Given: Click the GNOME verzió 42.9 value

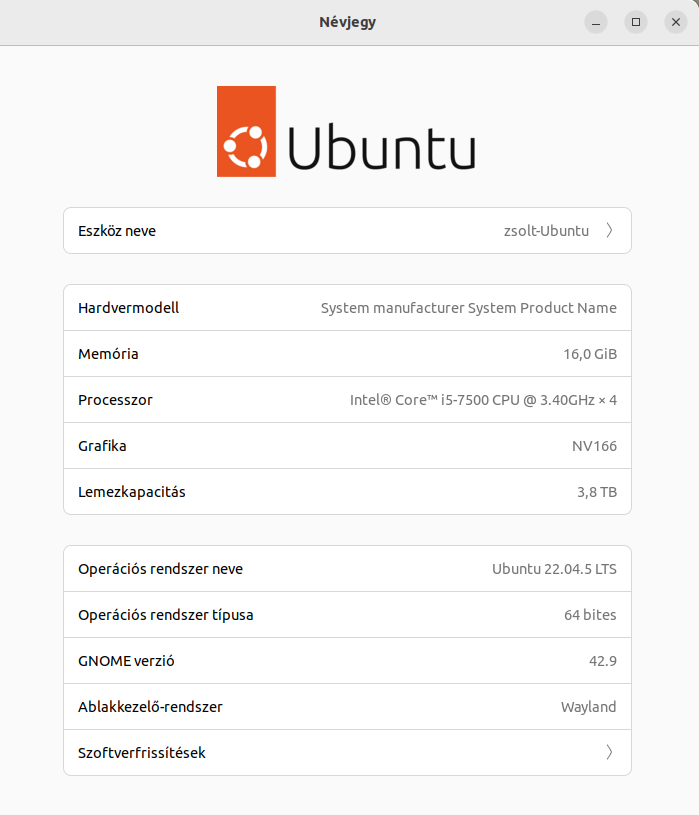Looking at the screenshot, I should (x=602, y=661).
